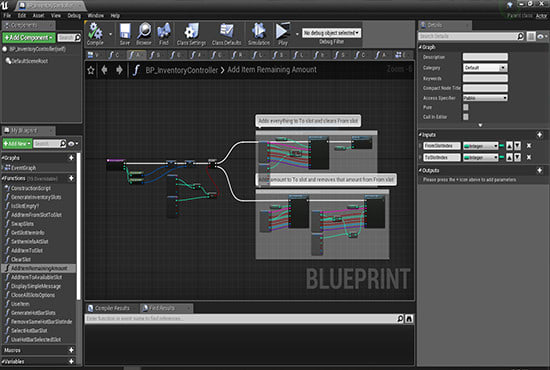Click the Find Results search field

pos(241,318)
